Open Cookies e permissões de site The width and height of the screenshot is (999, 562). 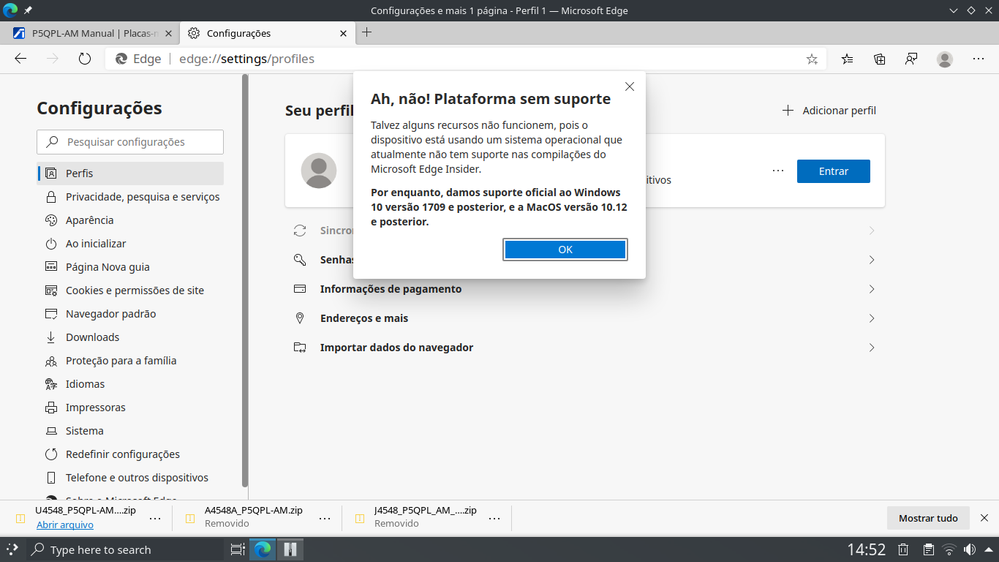(x=130, y=290)
